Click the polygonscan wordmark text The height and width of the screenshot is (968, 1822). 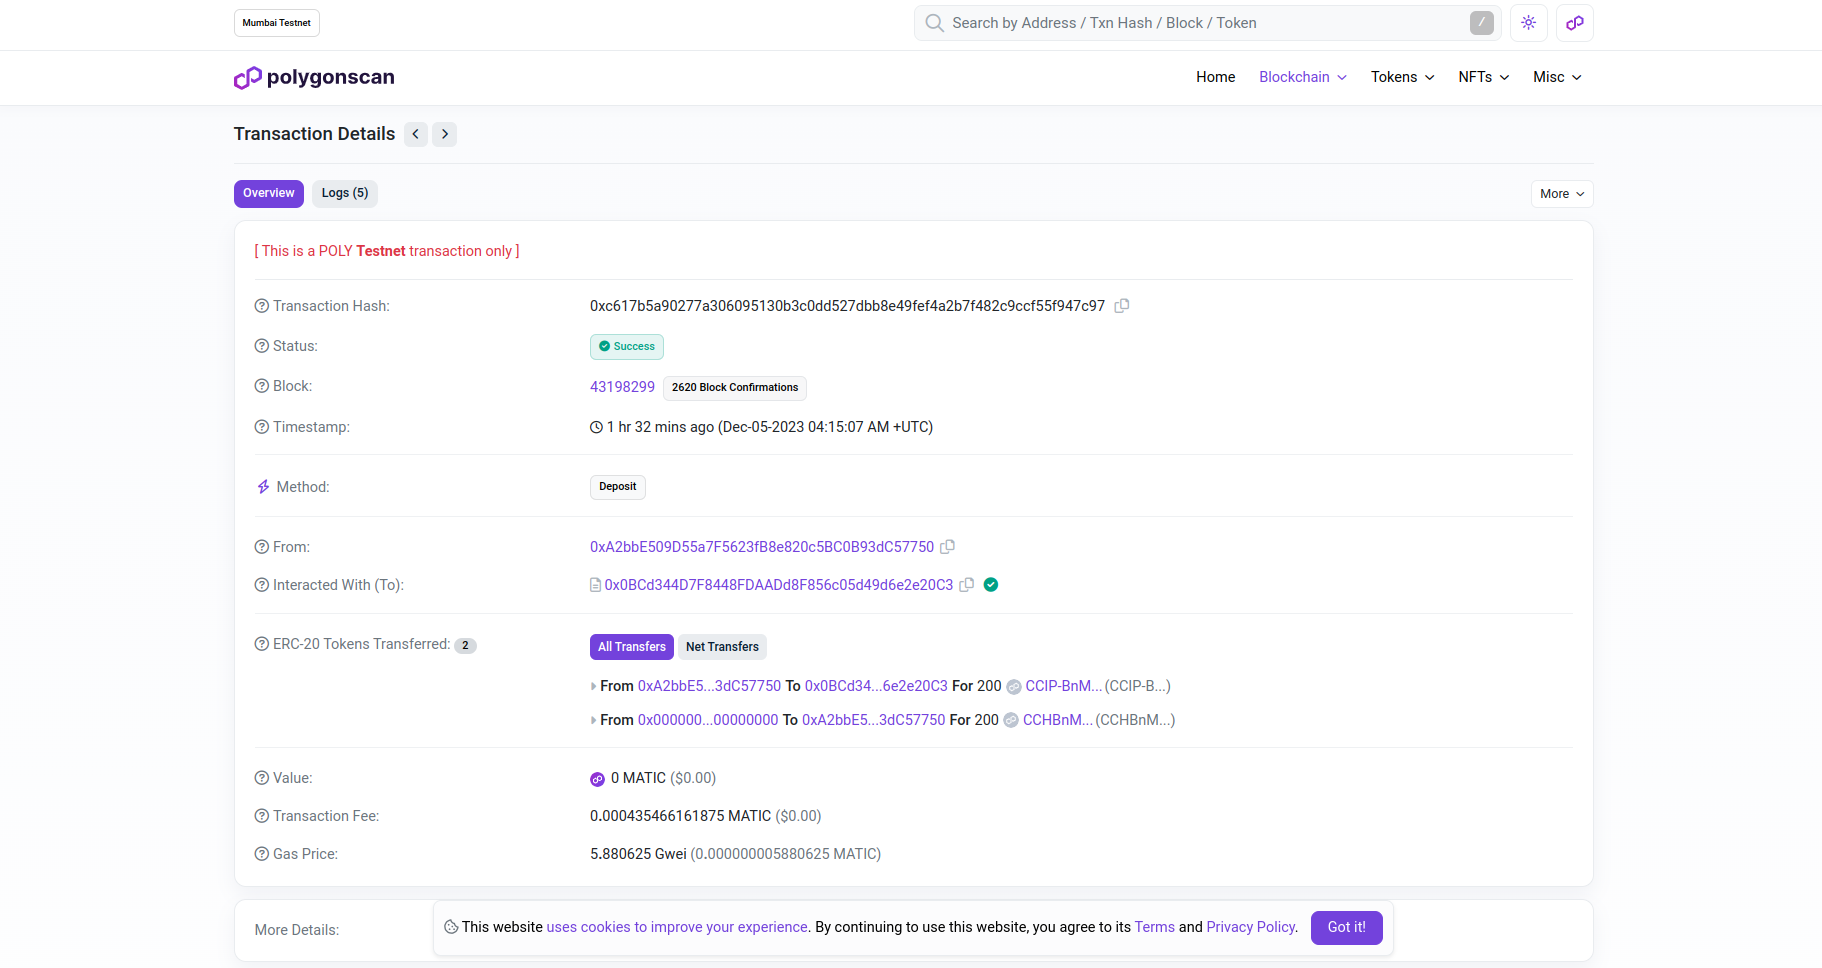[x=331, y=77]
